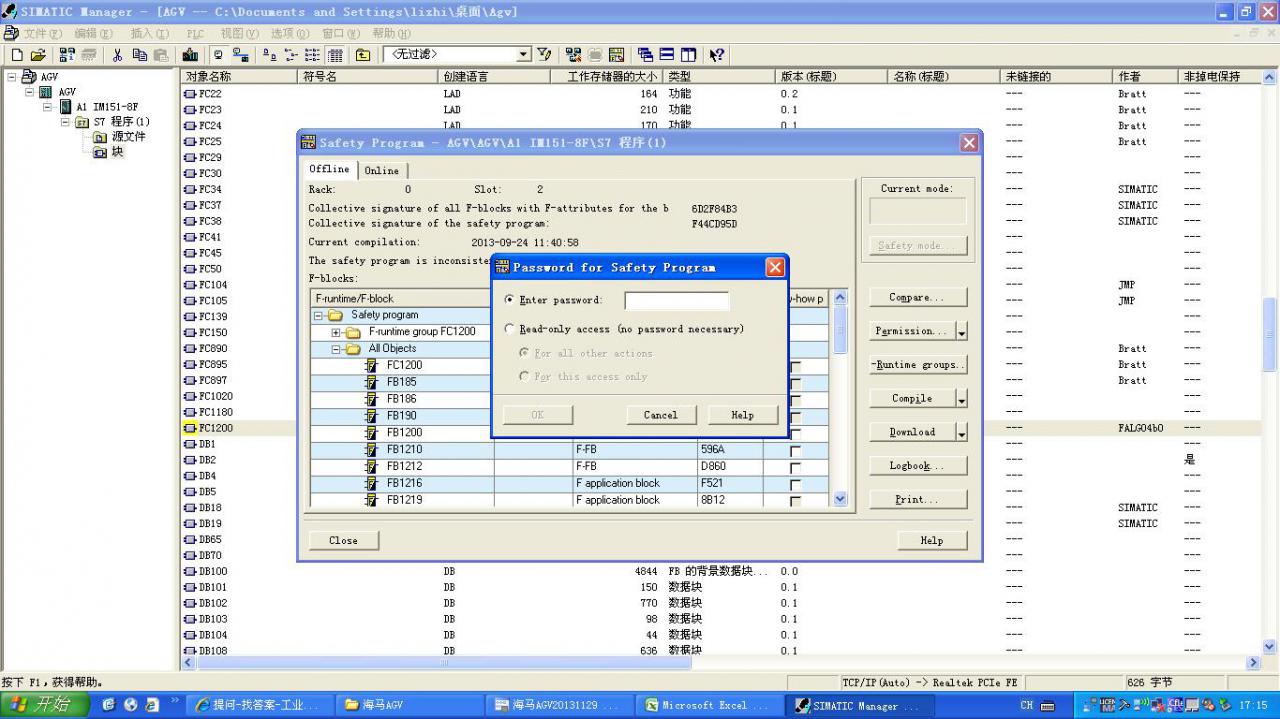Tick the know-how checkbox for FB1210 row
This screenshot has height=719, width=1280.
(795, 451)
